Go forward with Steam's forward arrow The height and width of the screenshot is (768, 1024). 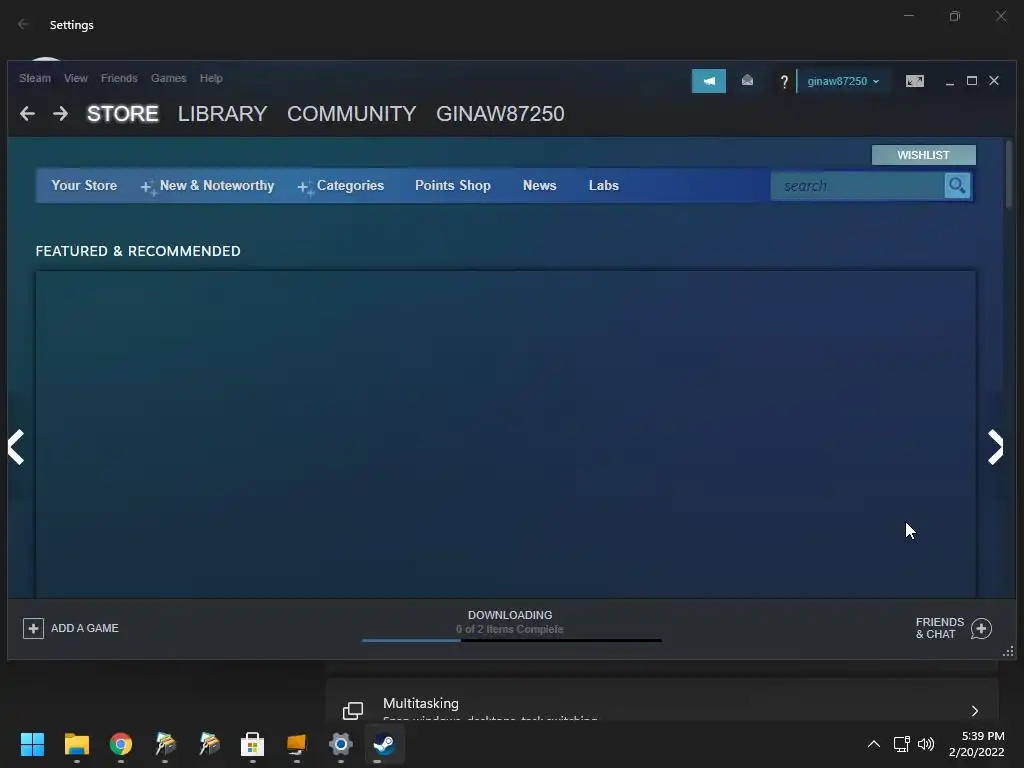coord(60,114)
